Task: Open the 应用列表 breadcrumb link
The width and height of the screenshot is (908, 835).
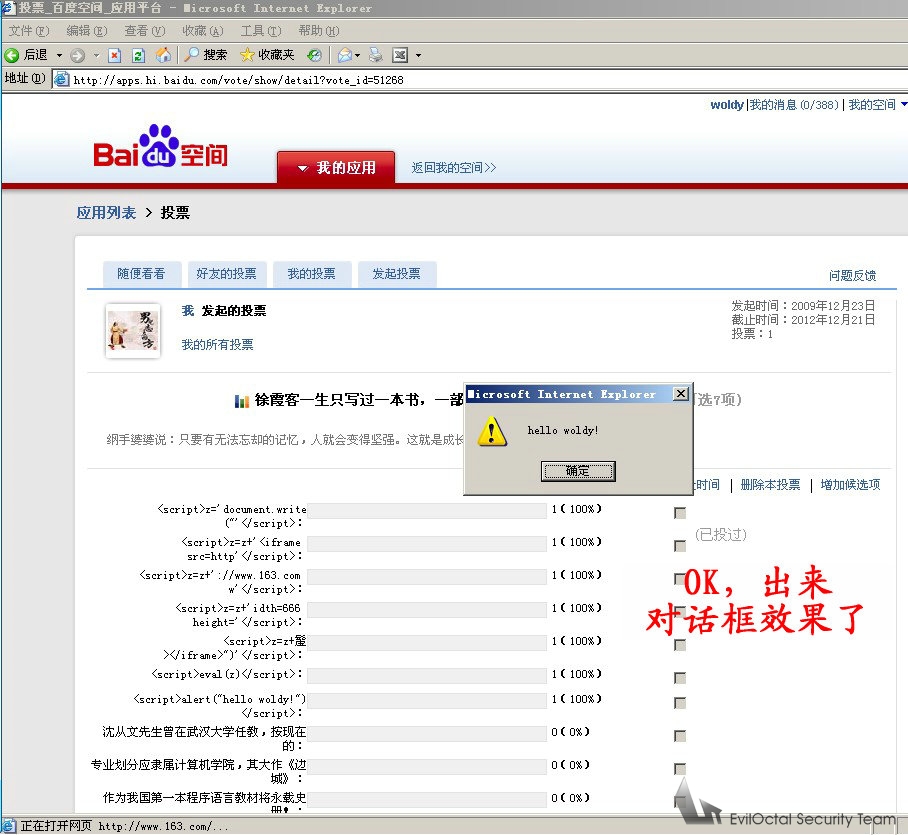Action: [x=106, y=213]
